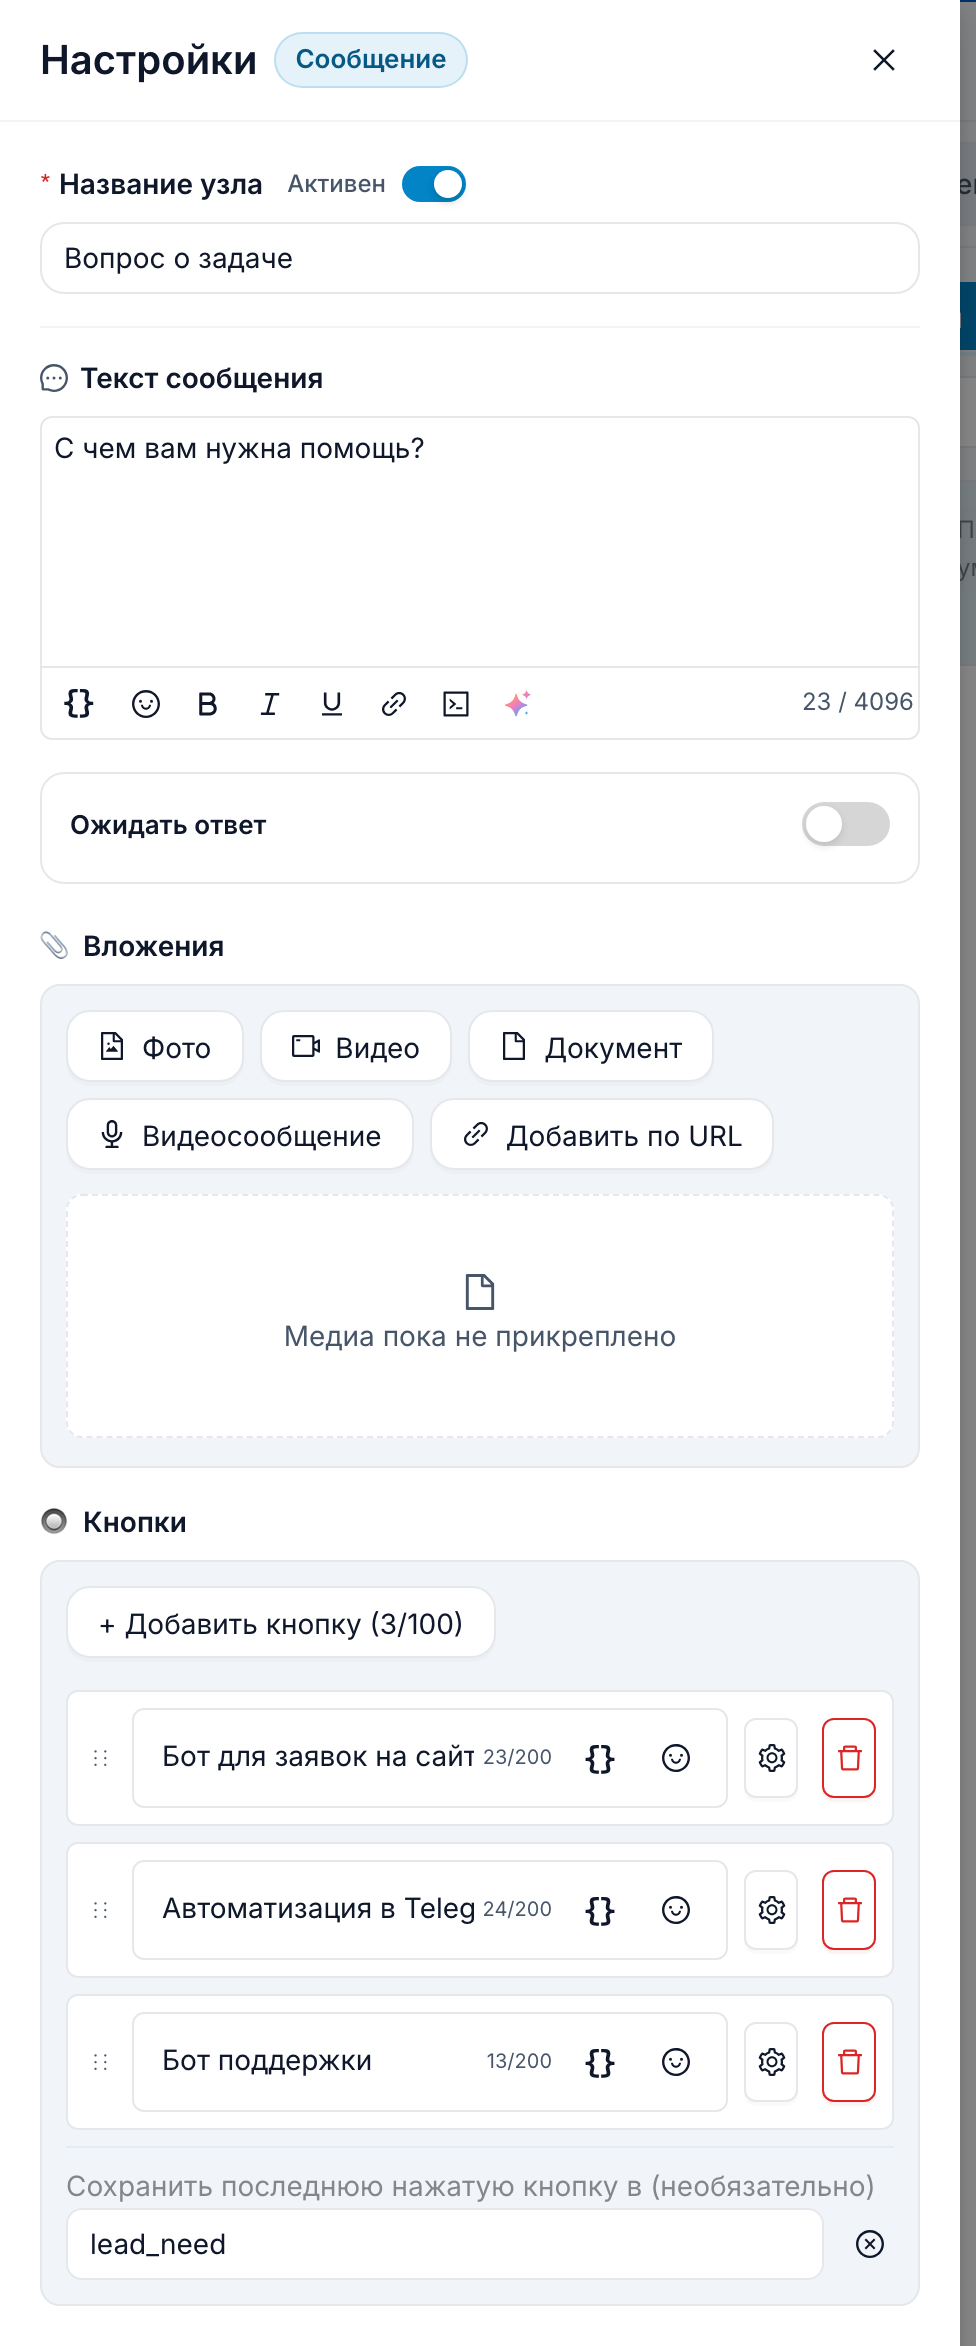The image size is (976, 2346).
Task: Open settings gear for Автоматизация button
Action: [771, 1910]
